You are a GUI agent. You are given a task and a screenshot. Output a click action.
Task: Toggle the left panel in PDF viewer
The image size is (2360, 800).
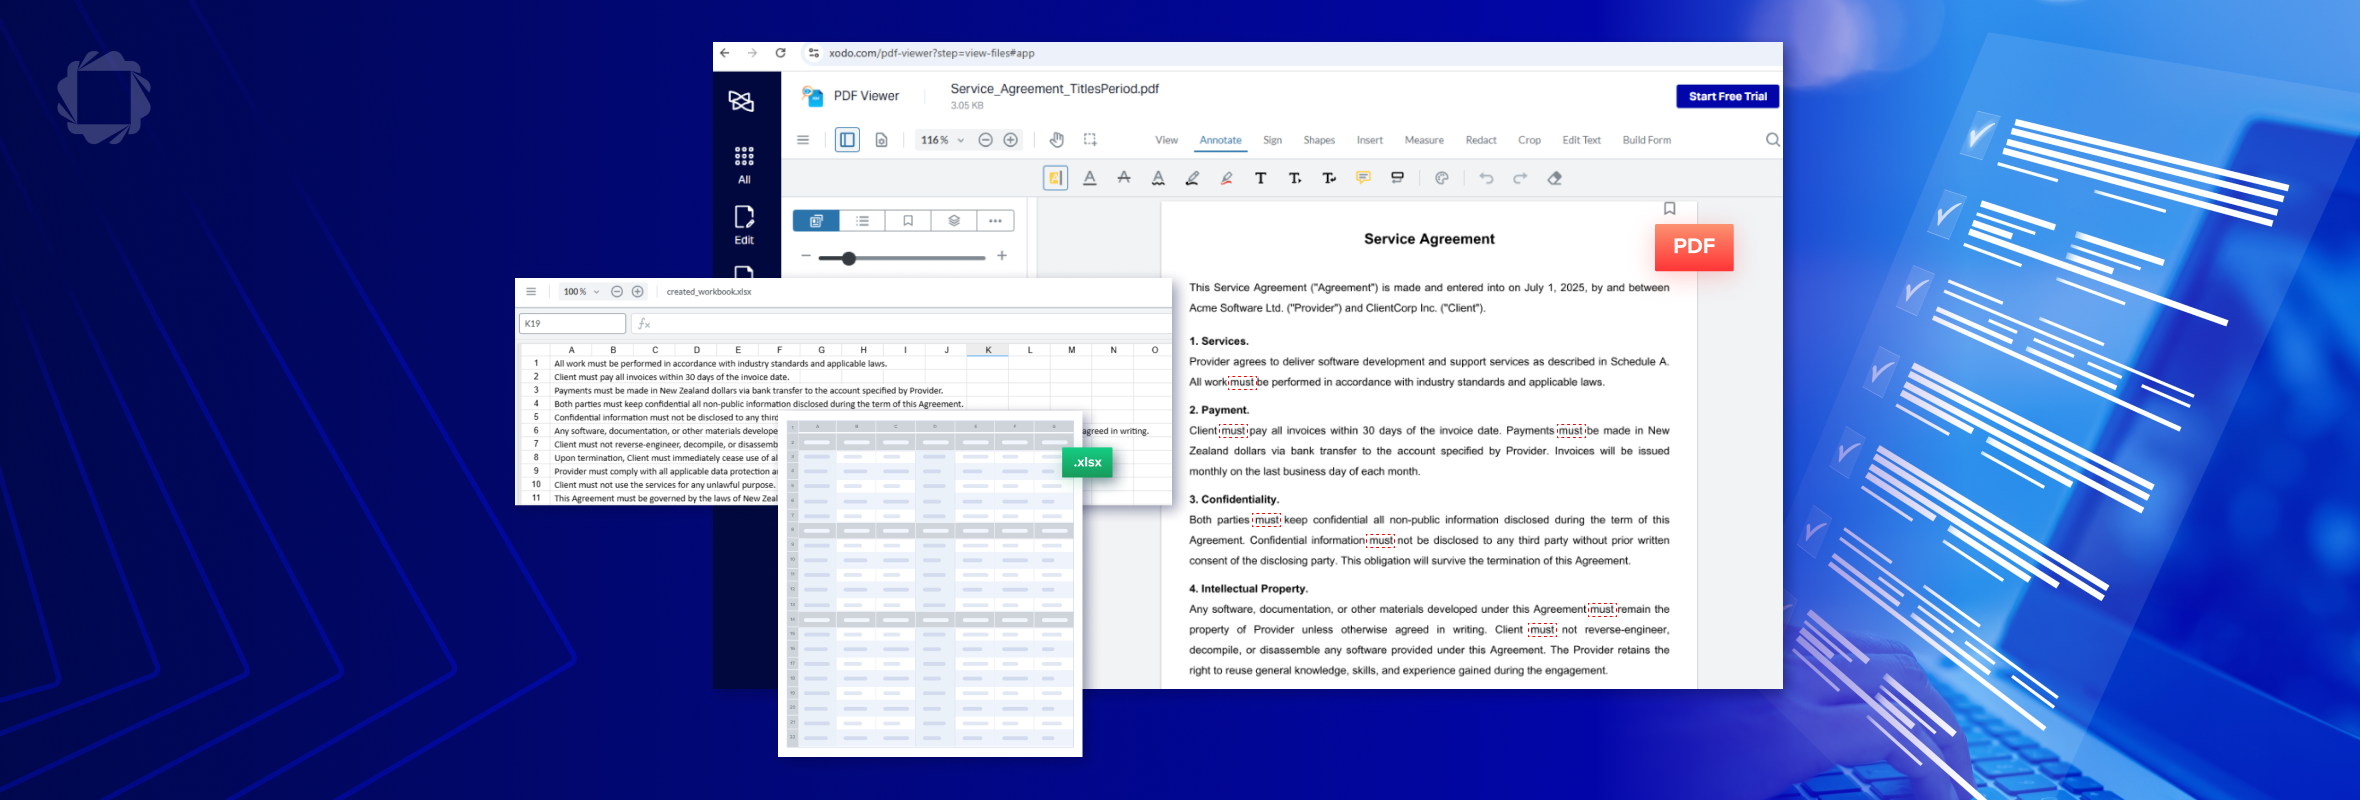847,140
